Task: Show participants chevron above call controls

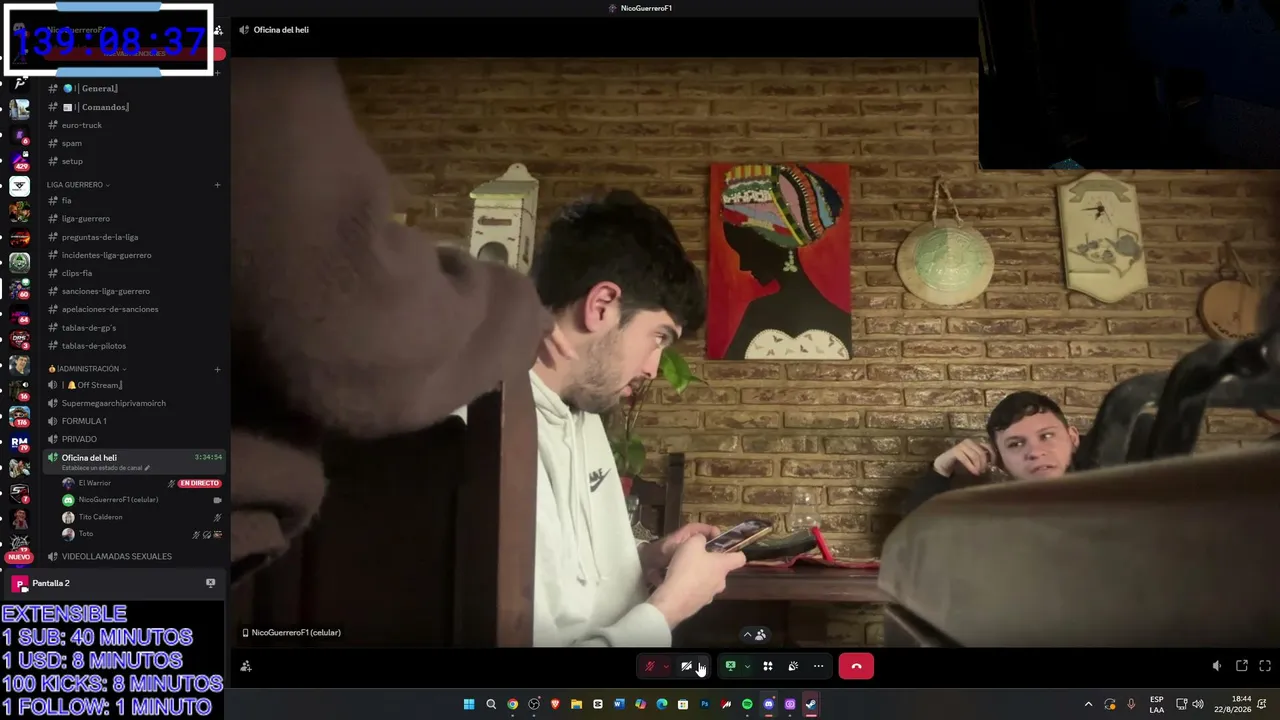Action: [x=754, y=634]
